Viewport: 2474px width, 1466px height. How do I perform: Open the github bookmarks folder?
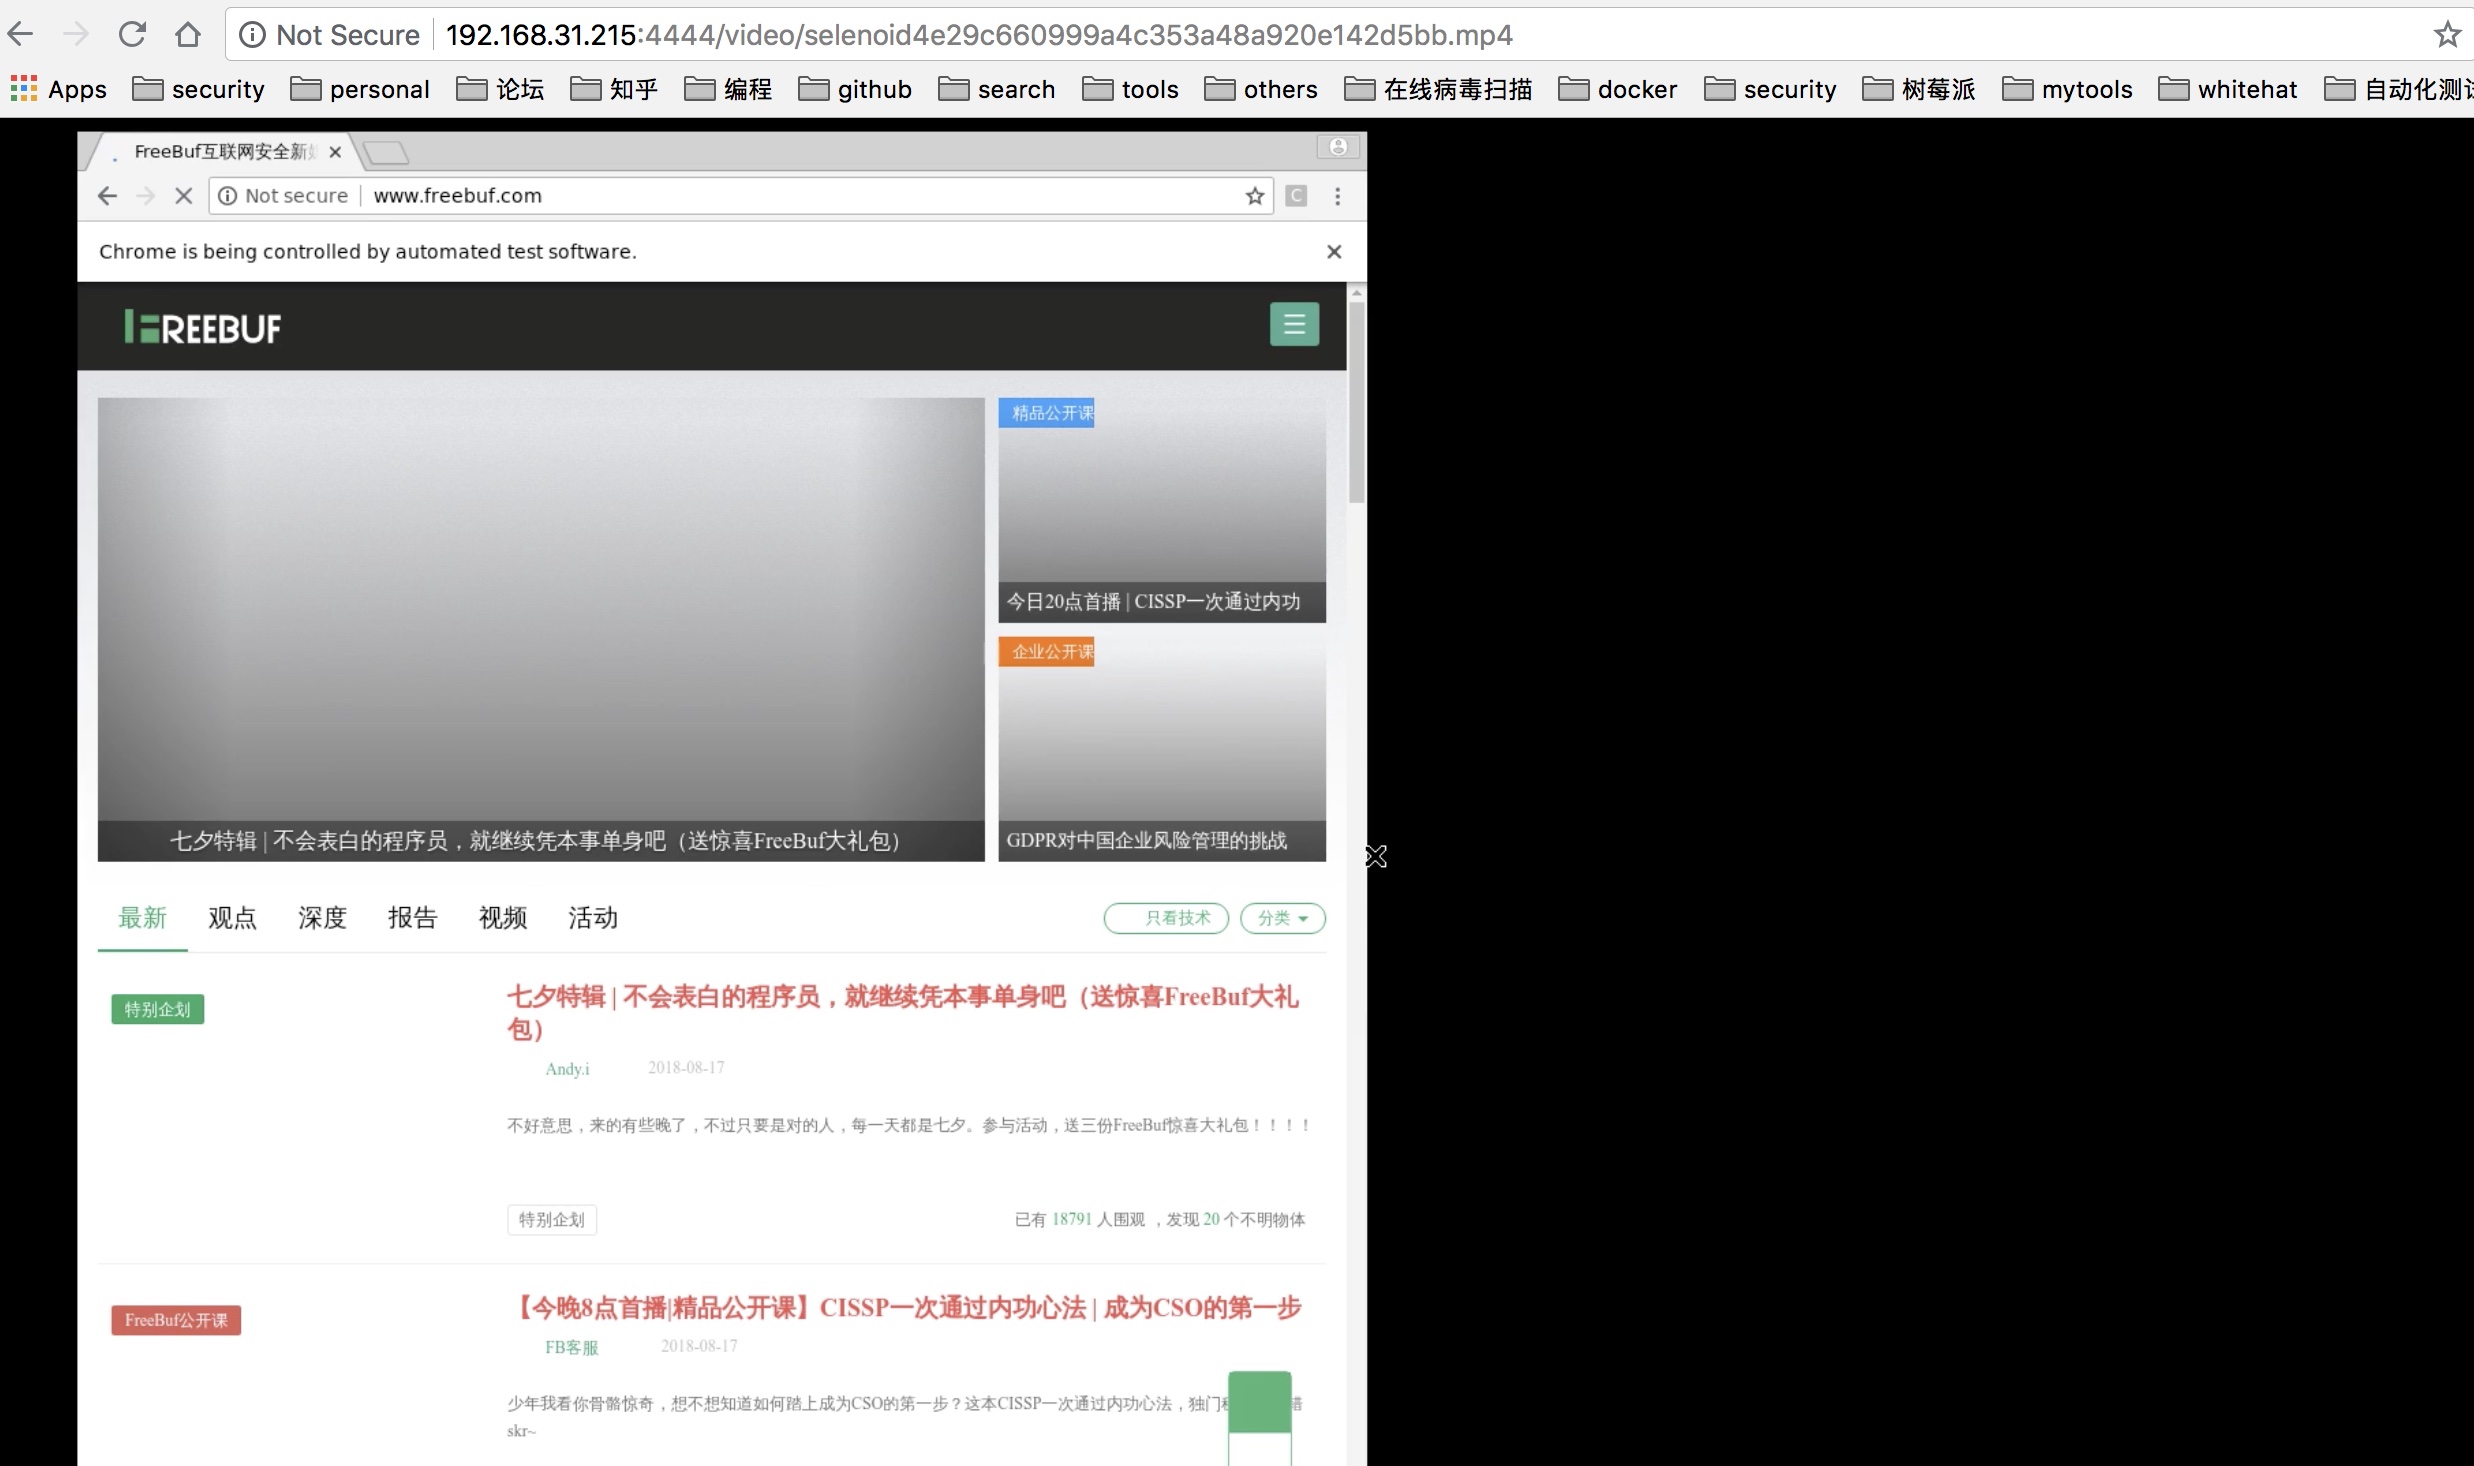tap(855, 89)
